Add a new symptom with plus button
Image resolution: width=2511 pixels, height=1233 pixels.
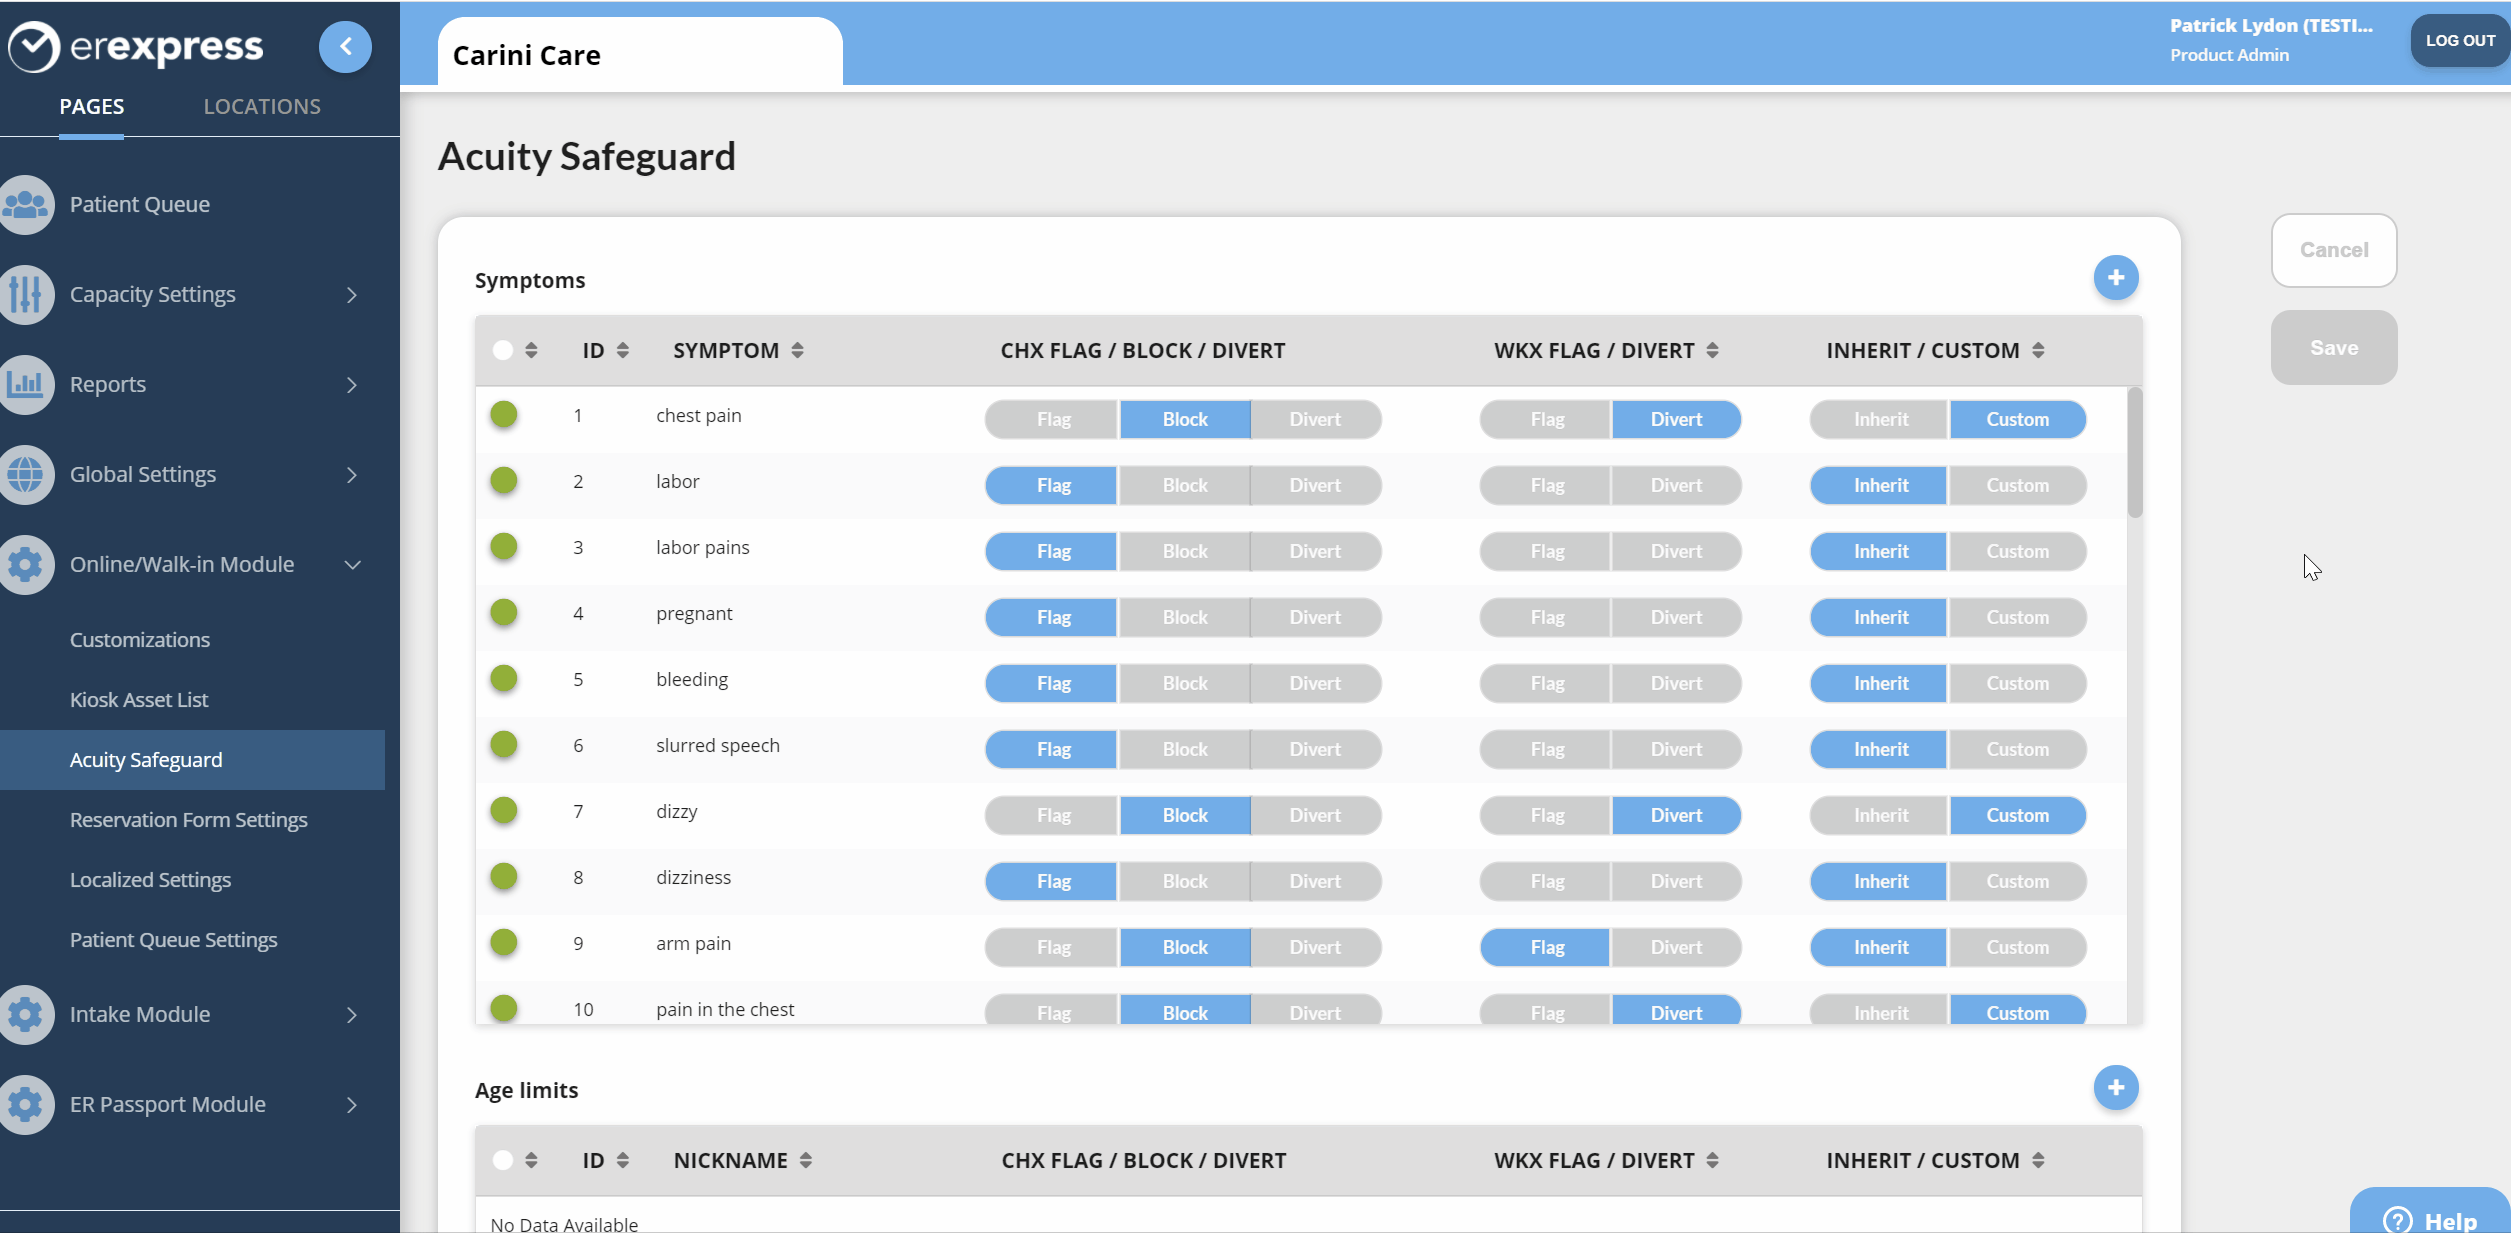(2115, 278)
